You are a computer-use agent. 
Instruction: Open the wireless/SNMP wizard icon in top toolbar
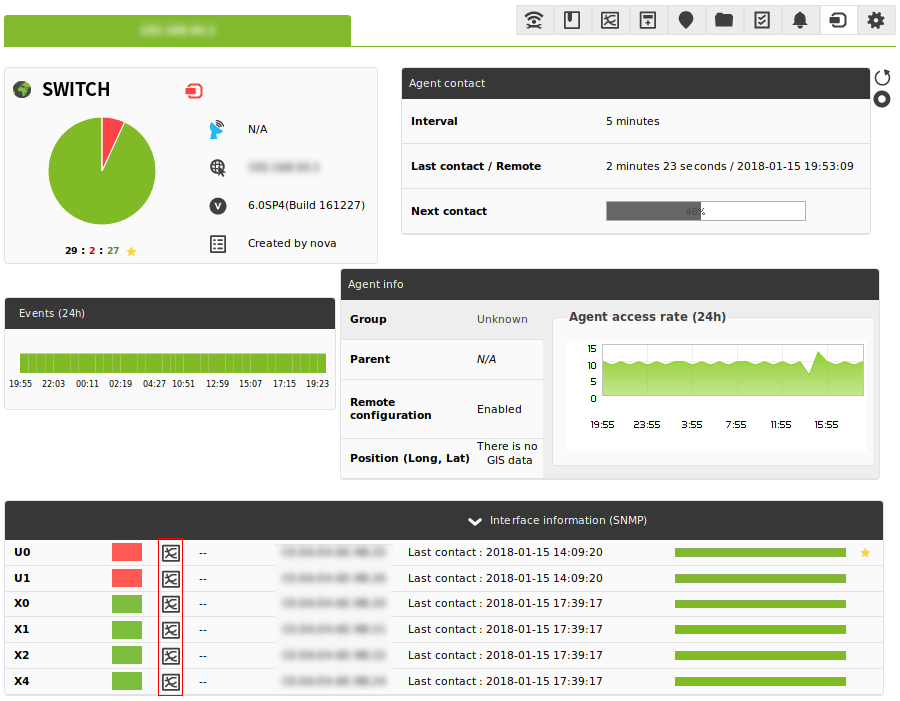tap(534, 21)
